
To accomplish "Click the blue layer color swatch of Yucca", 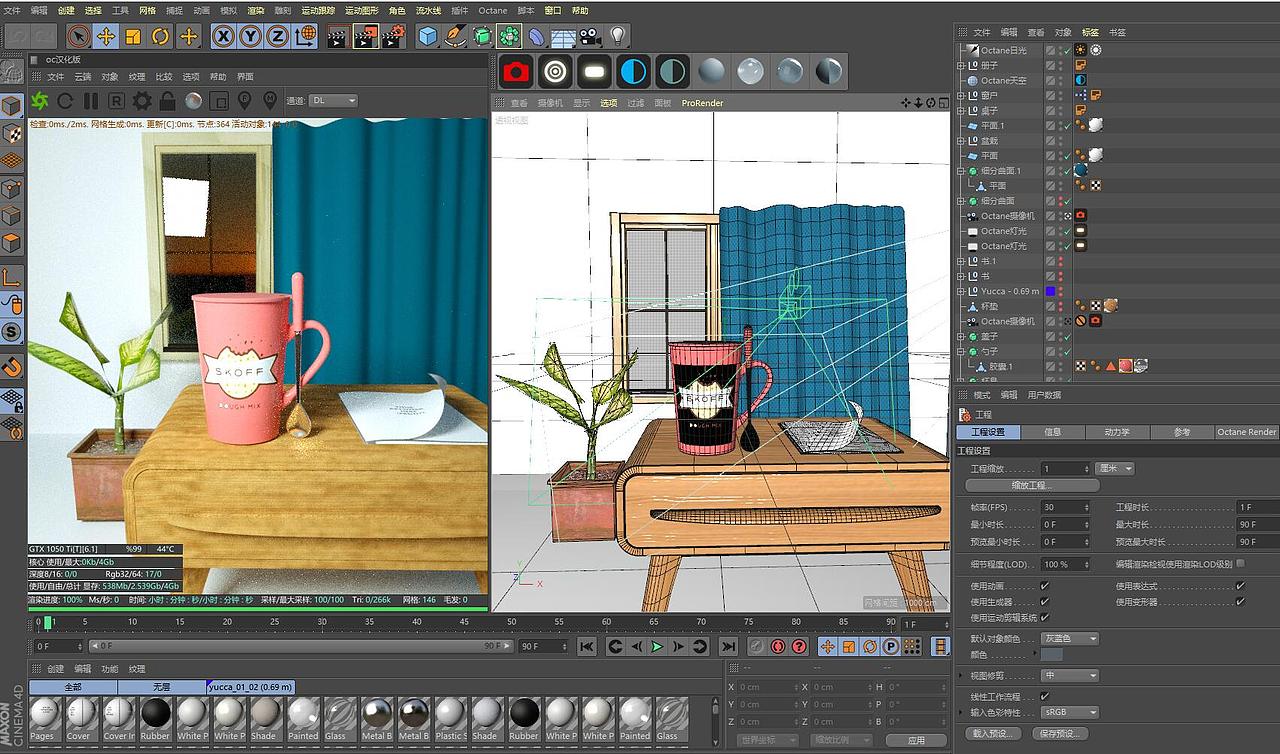I will tap(1051, 291).
